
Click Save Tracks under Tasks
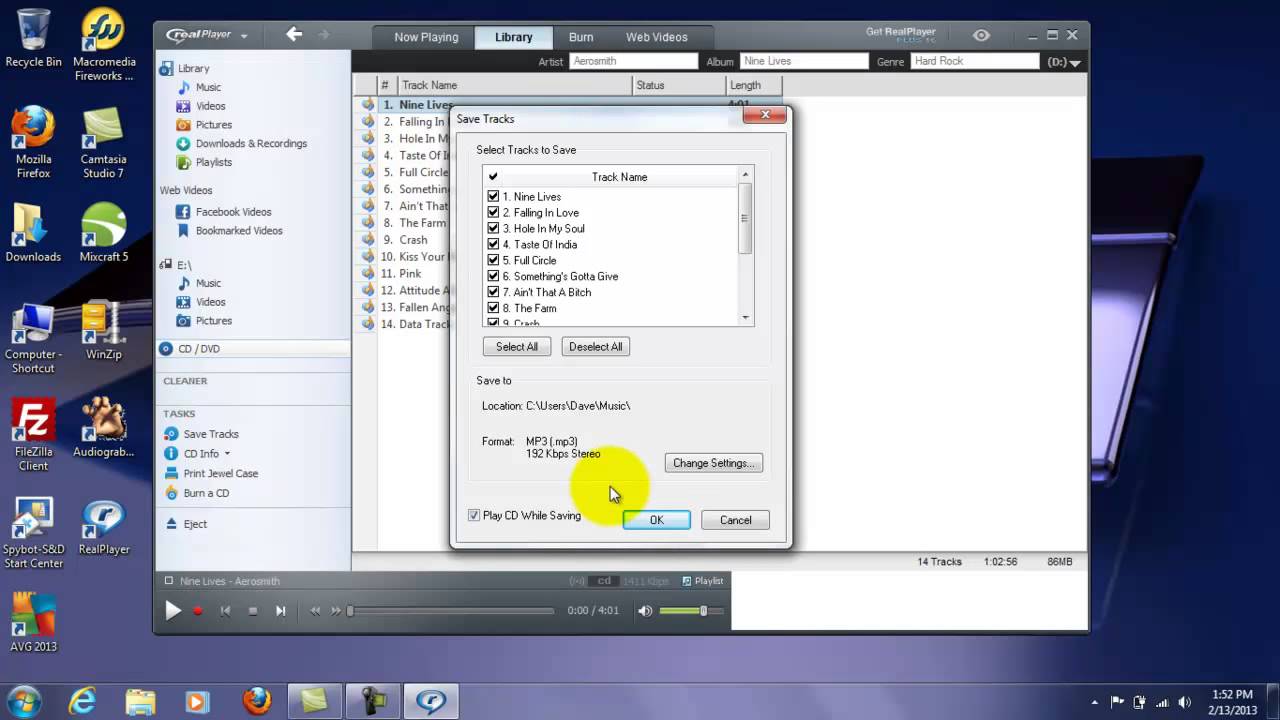211,434
